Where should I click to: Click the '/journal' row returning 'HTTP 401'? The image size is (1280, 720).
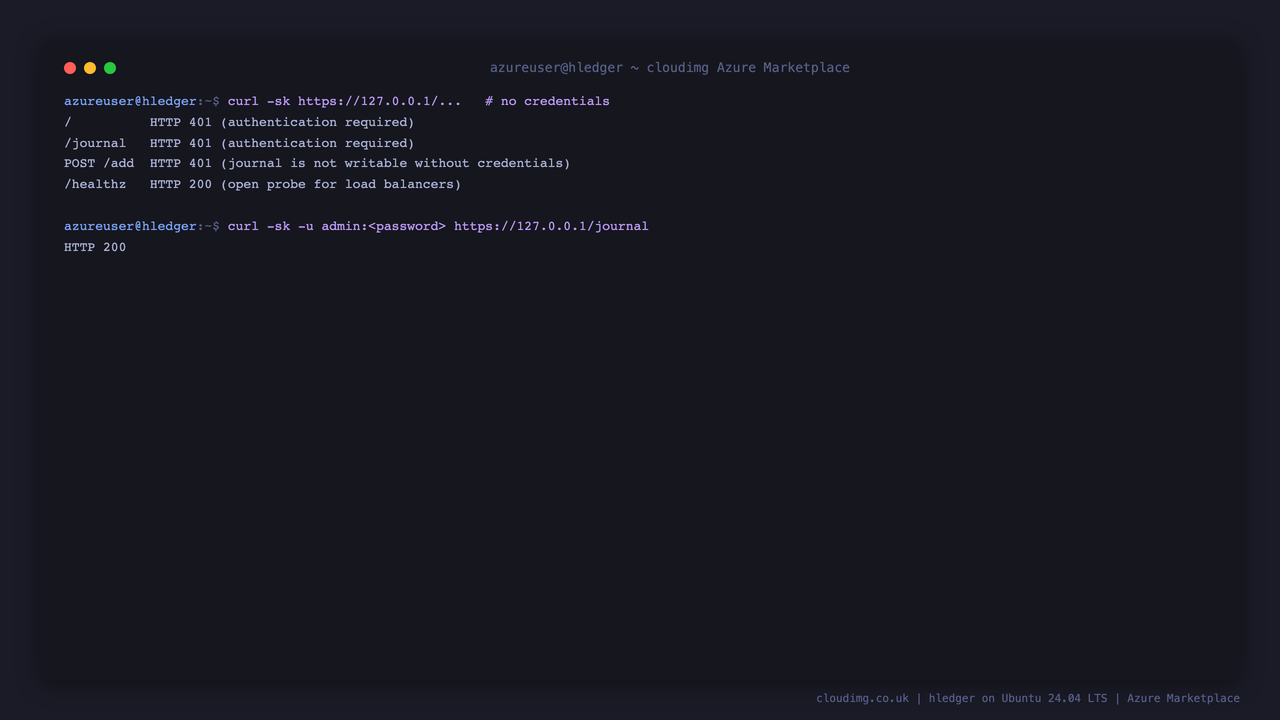pos(239,143)
